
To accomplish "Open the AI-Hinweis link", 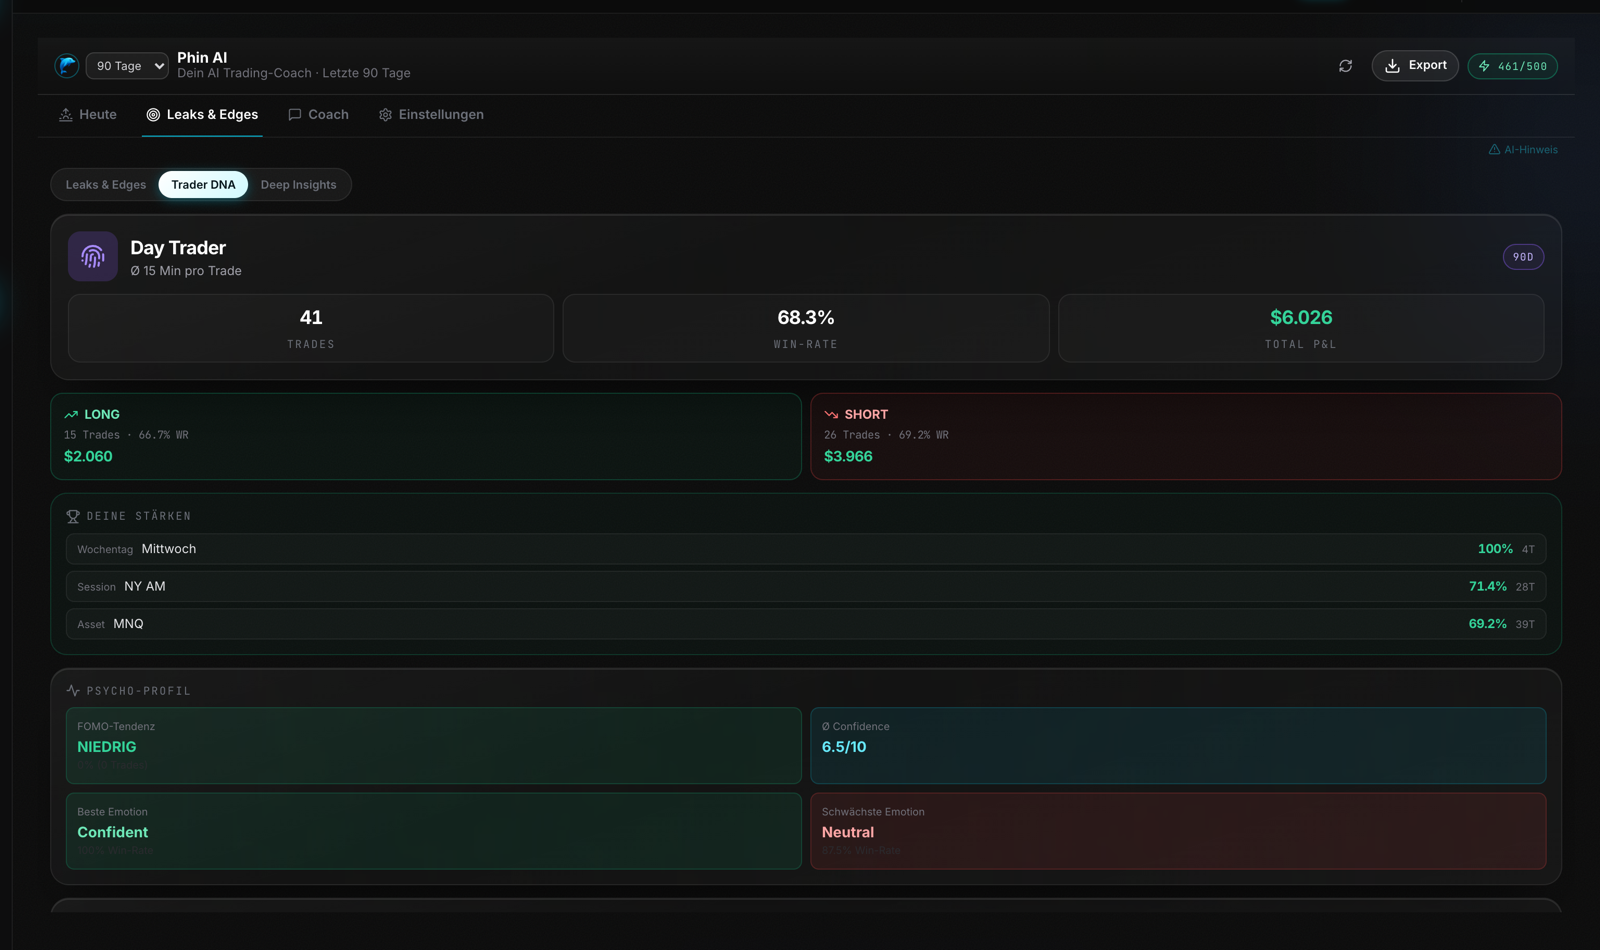I will tap(1523, 150).
